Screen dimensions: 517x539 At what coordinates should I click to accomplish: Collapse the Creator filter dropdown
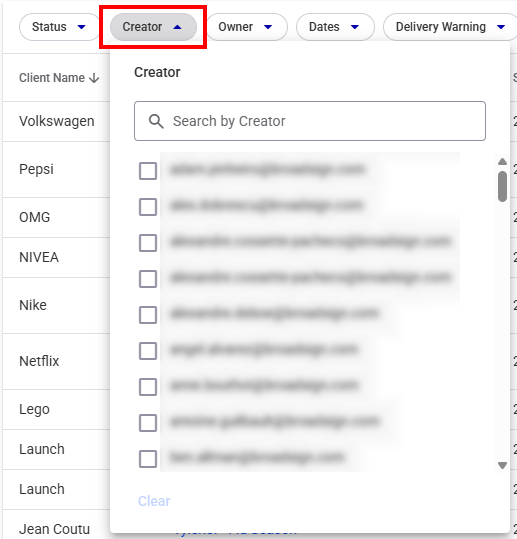coord(153,27)
